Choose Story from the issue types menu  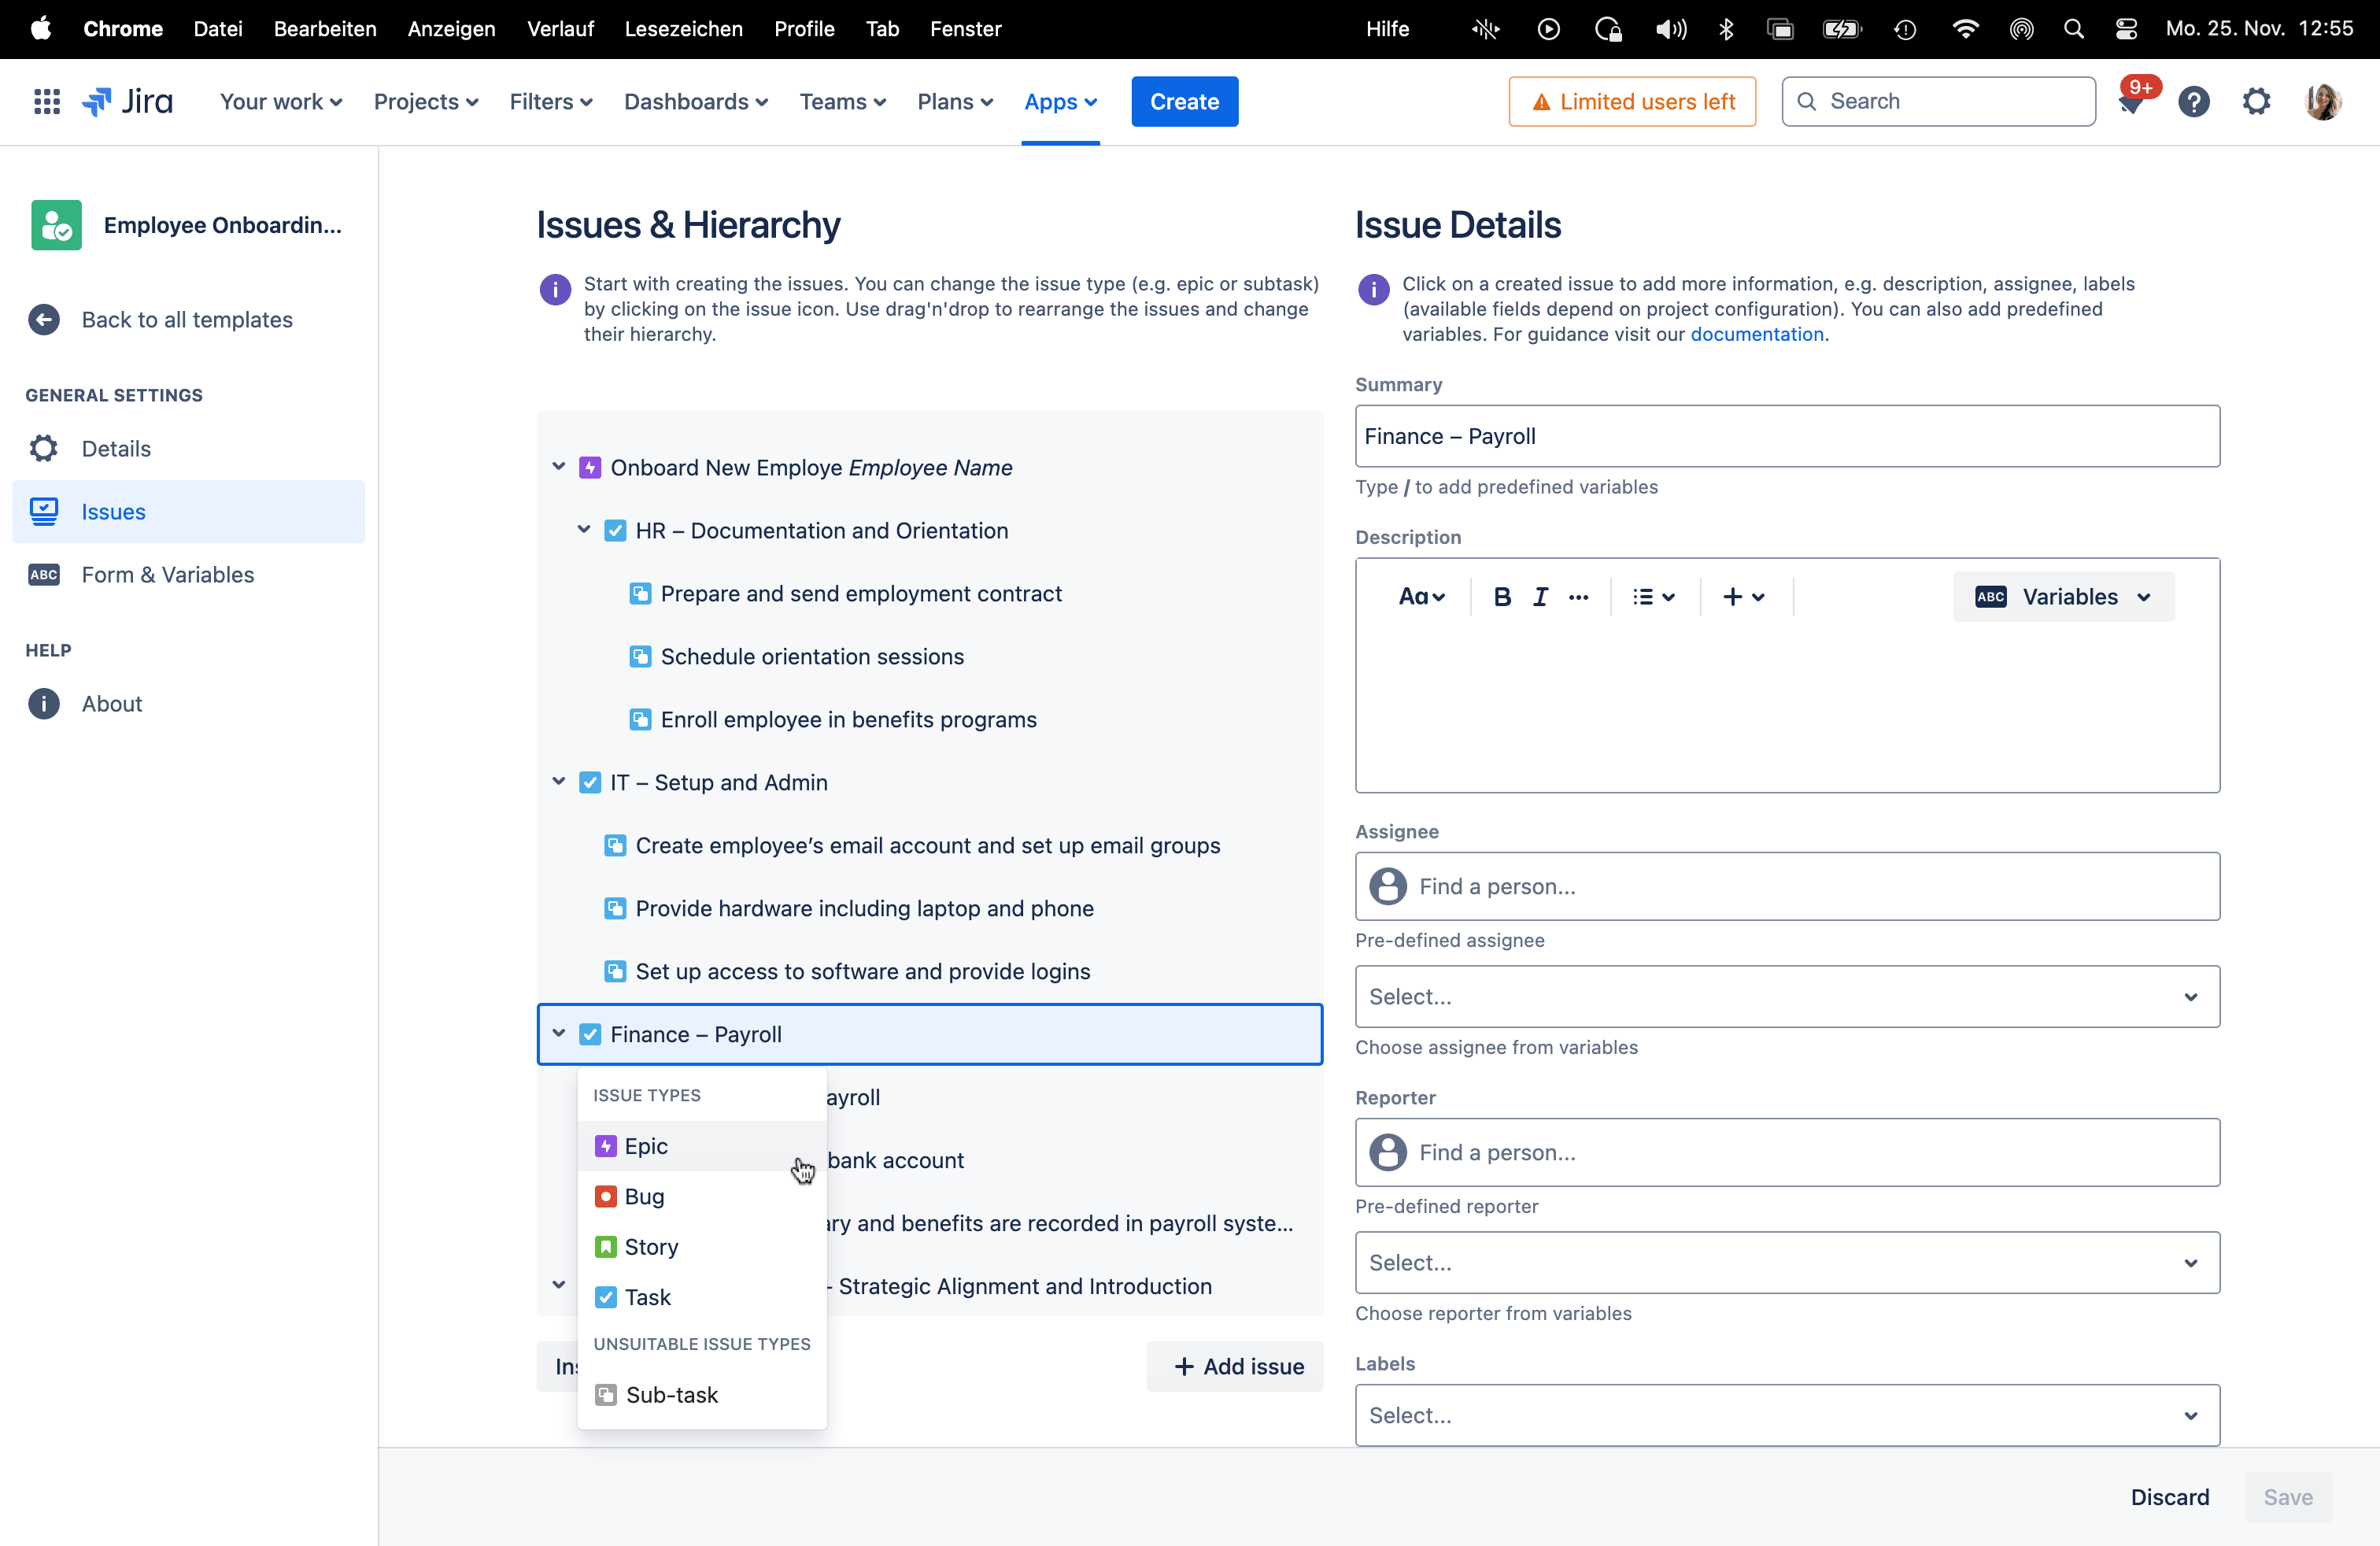click(x=651, y=1246)
